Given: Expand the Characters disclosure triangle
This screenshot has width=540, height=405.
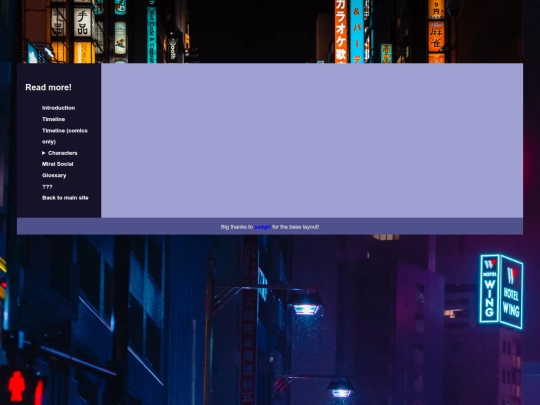Looking at the screenshot, I should [44, 153].
